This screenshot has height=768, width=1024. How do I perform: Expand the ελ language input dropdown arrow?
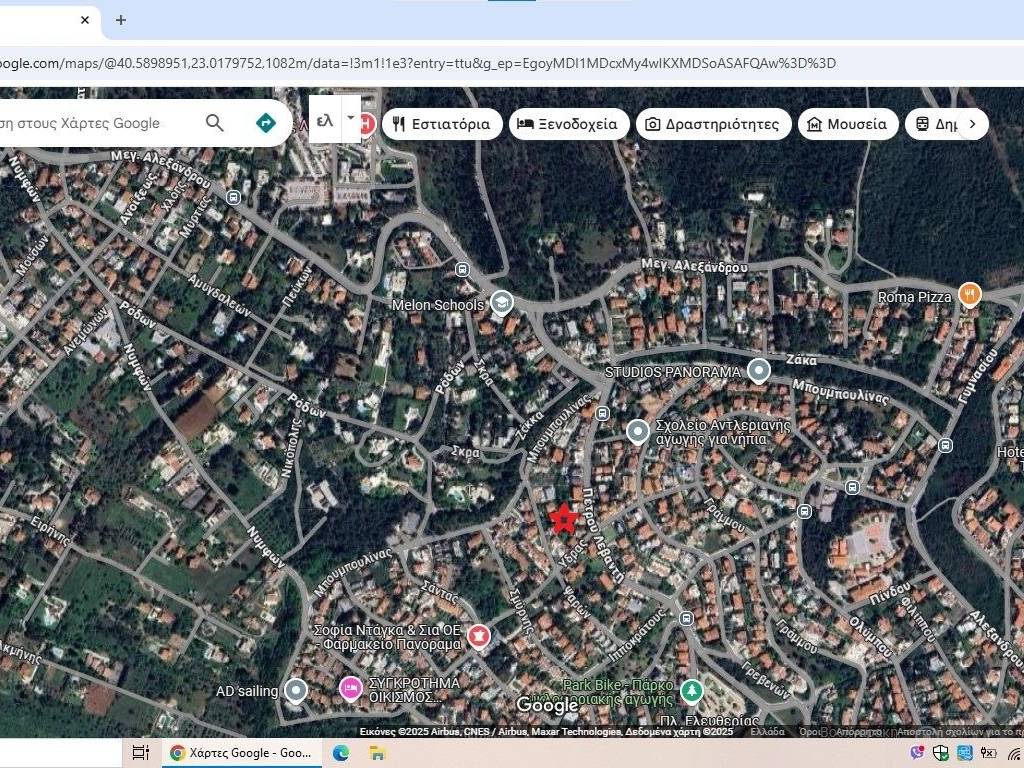coord(350,118)
